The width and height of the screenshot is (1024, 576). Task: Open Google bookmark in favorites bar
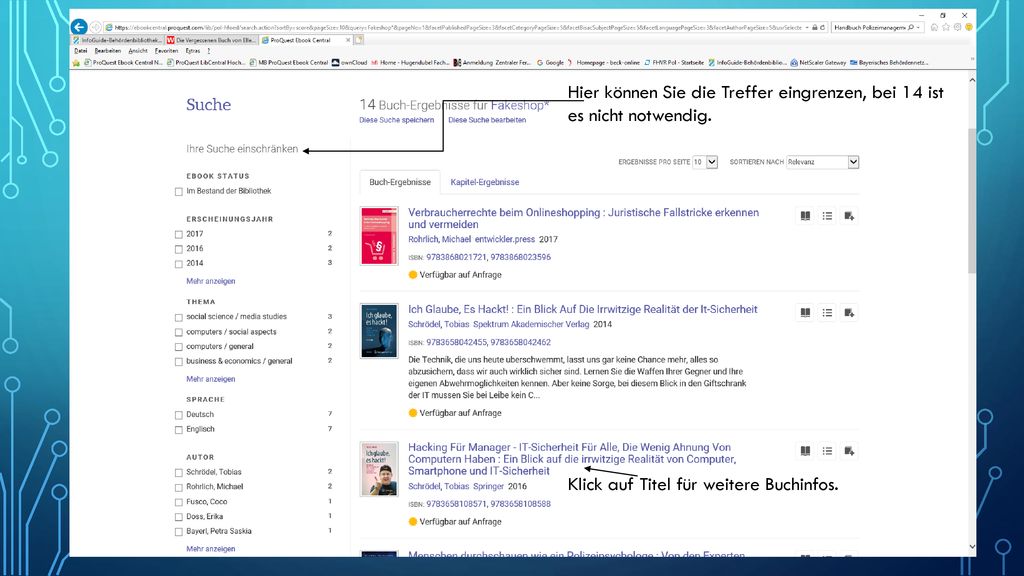[x=550, y=63]
